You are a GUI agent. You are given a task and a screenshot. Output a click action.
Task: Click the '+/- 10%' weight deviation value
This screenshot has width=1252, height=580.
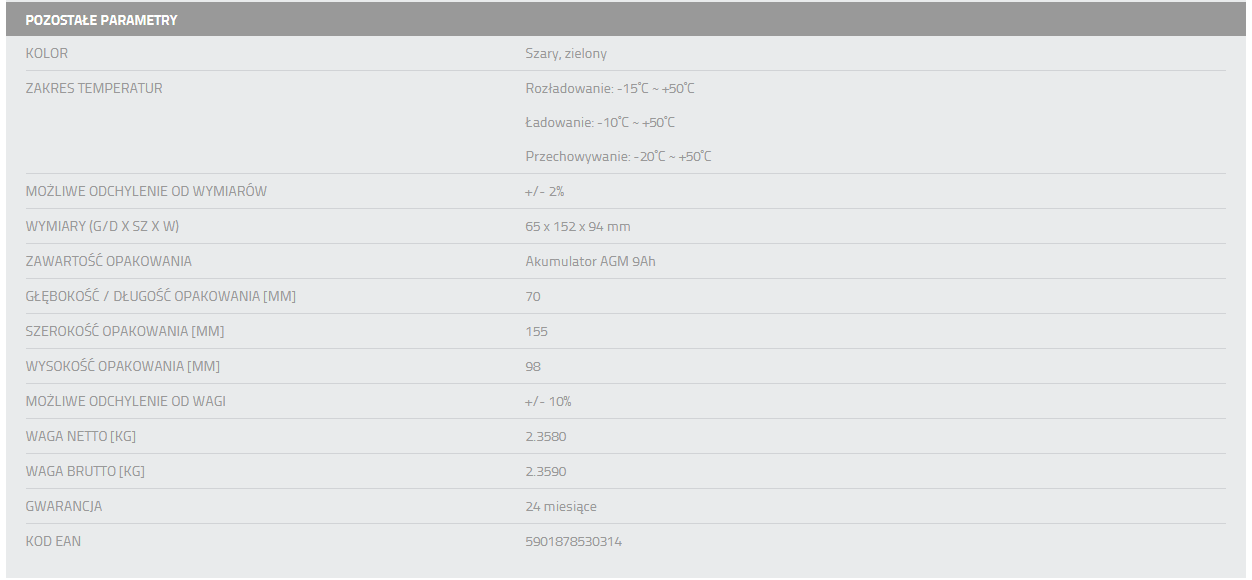coord(548,401)
